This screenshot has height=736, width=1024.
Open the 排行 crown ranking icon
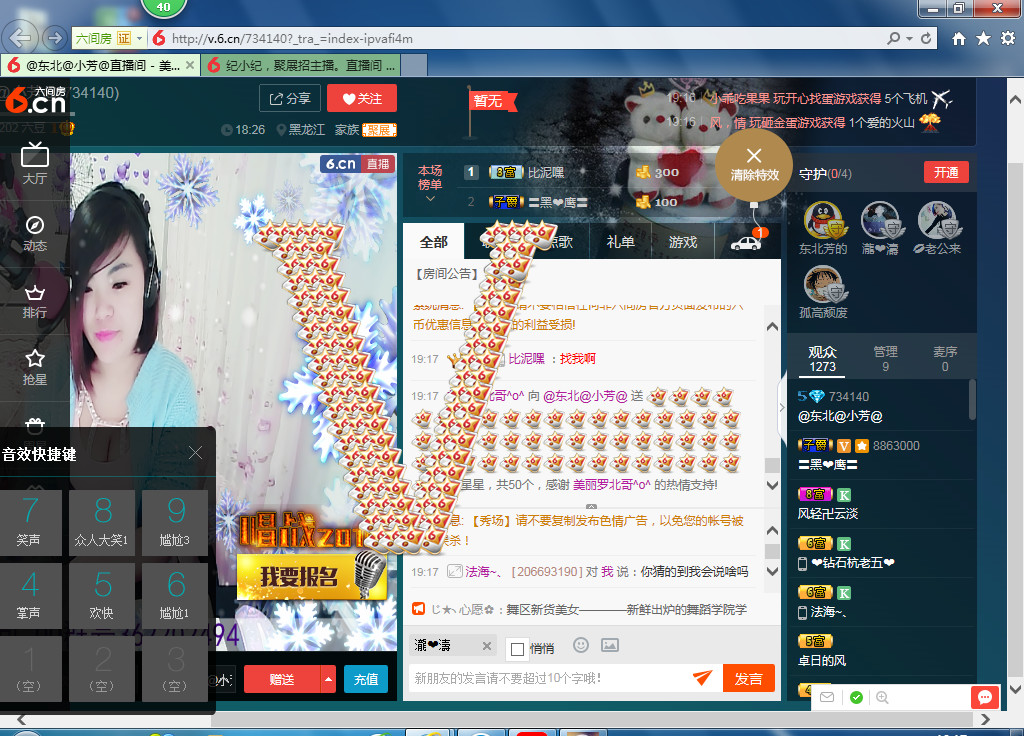tap(35, 301)
